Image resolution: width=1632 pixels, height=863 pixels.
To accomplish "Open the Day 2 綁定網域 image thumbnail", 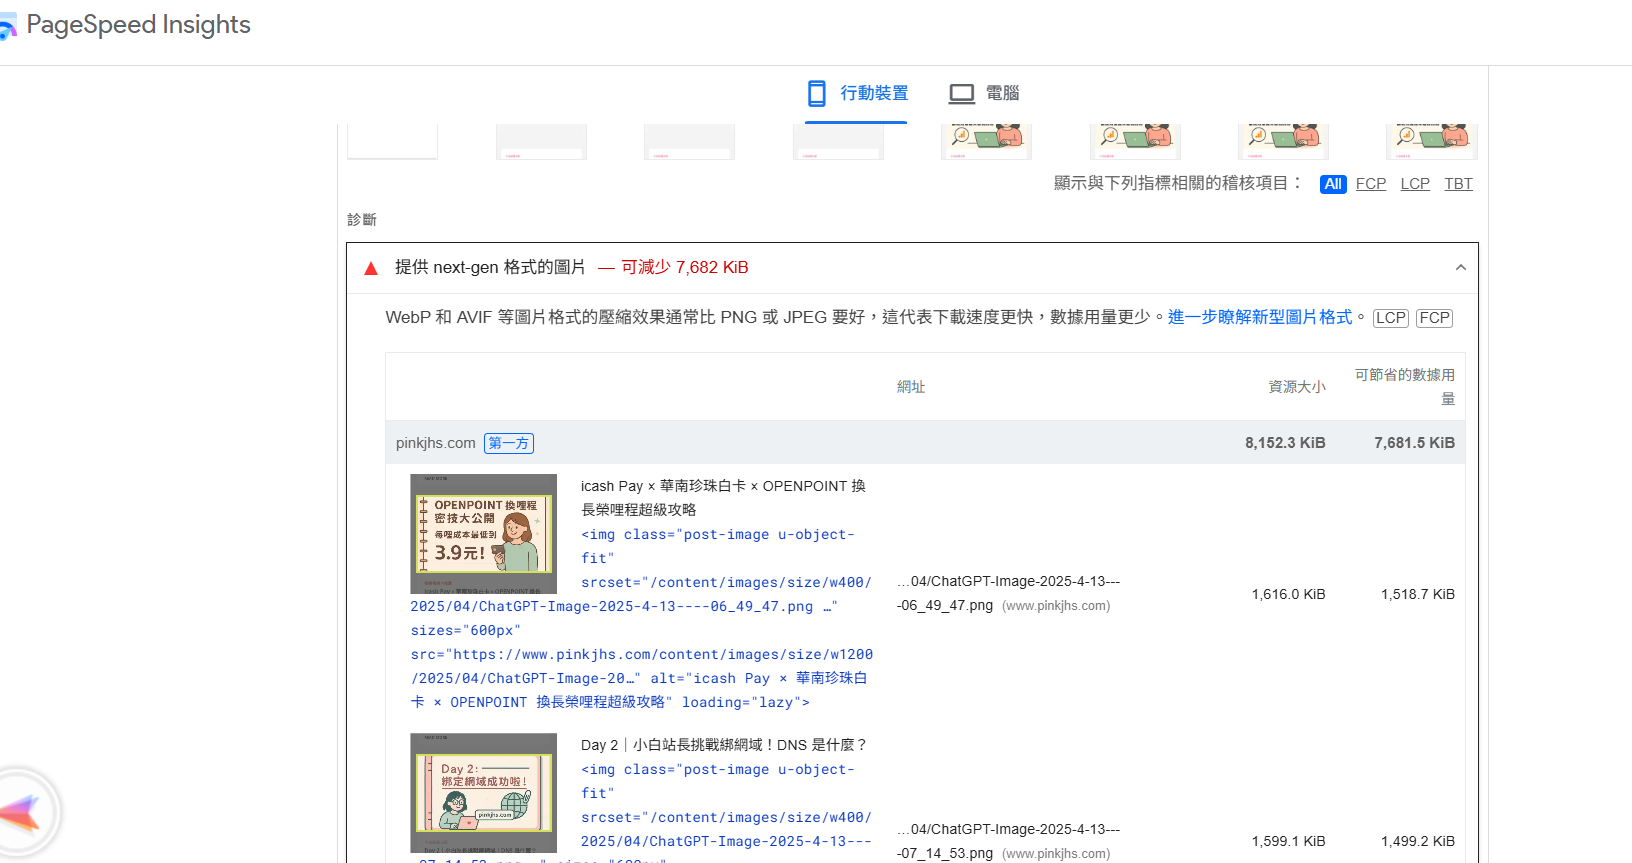I will point(484,793).
